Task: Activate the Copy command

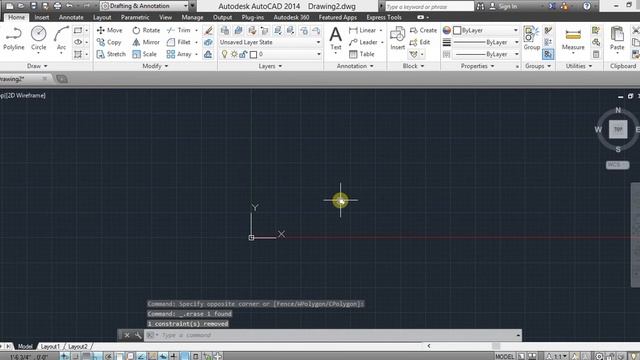Action: coord(109,42)
